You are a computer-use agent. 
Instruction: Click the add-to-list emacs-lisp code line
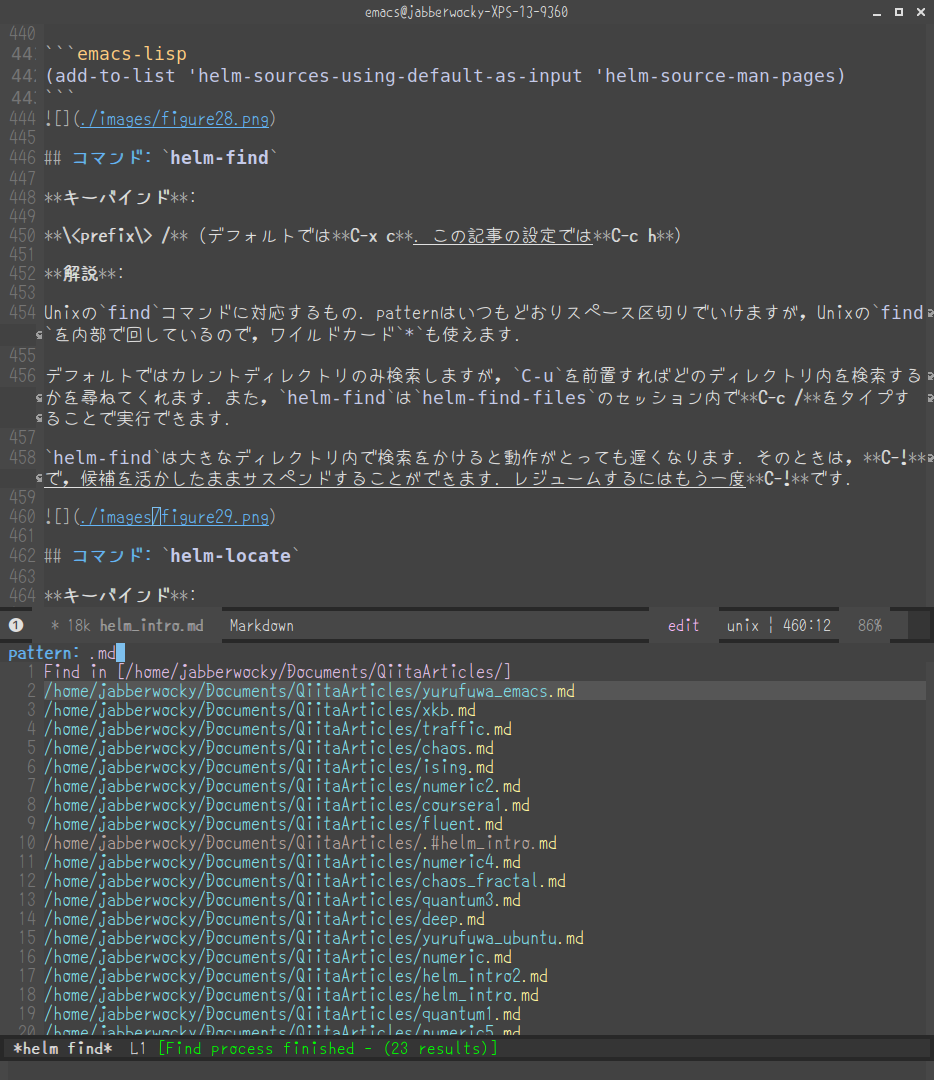click(x=445, y=76)
